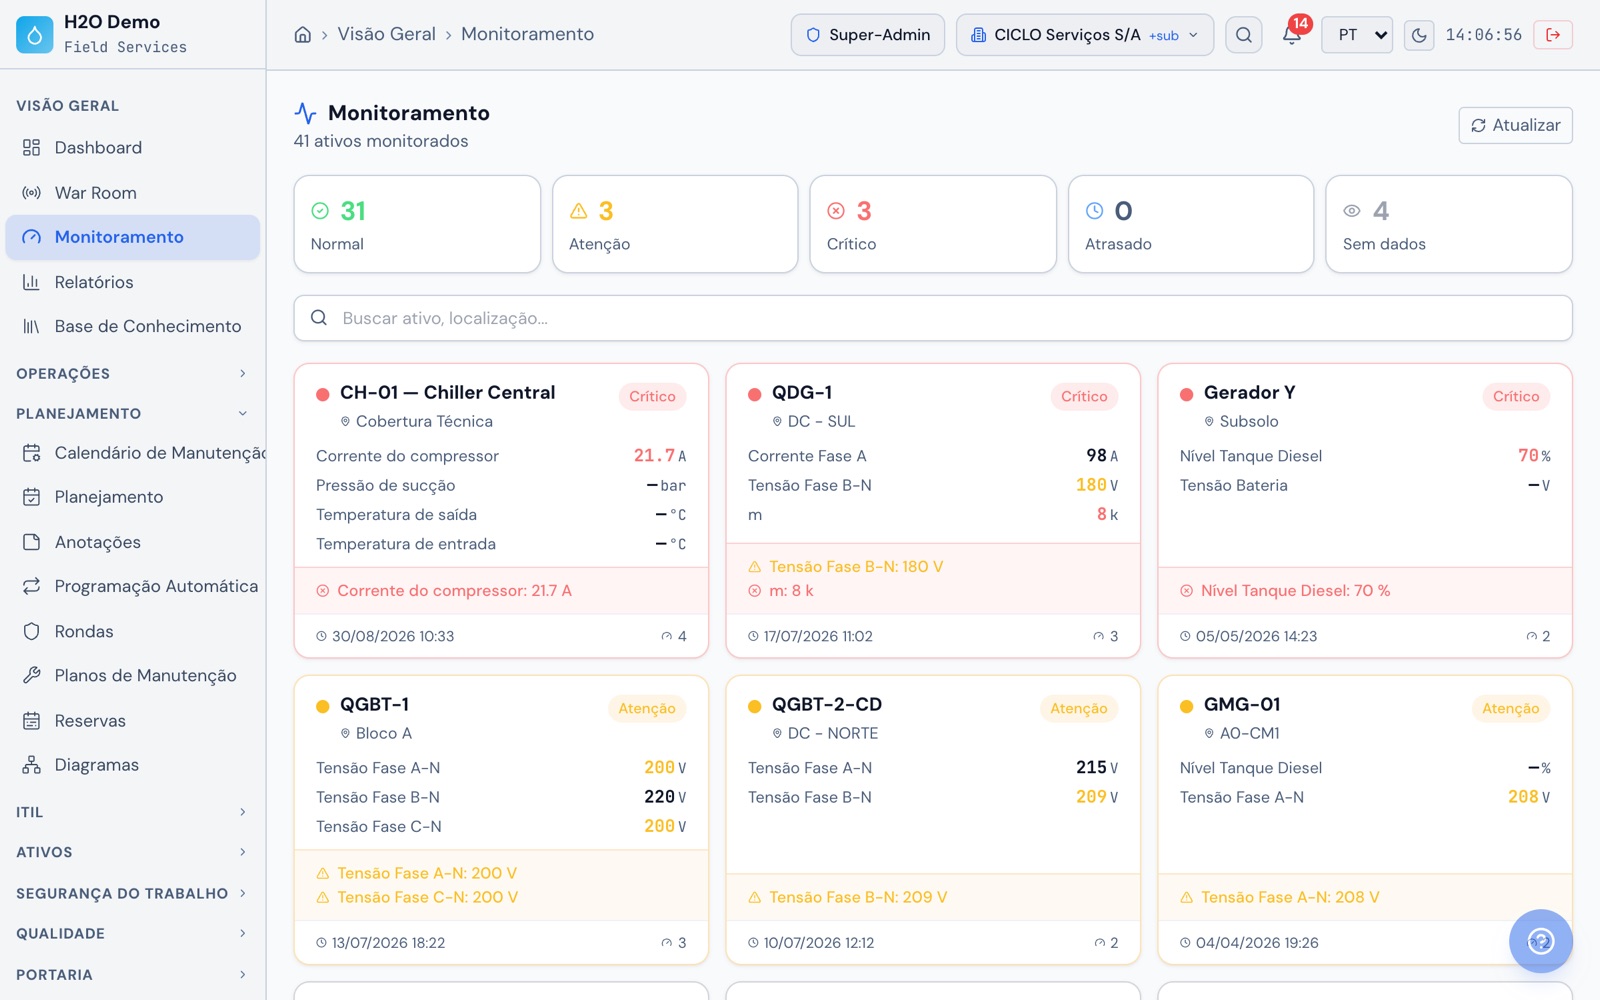The image size is (1600, 1000).
Task: Open the QGBT-2-CD asset card
Action: click(933, 820)
